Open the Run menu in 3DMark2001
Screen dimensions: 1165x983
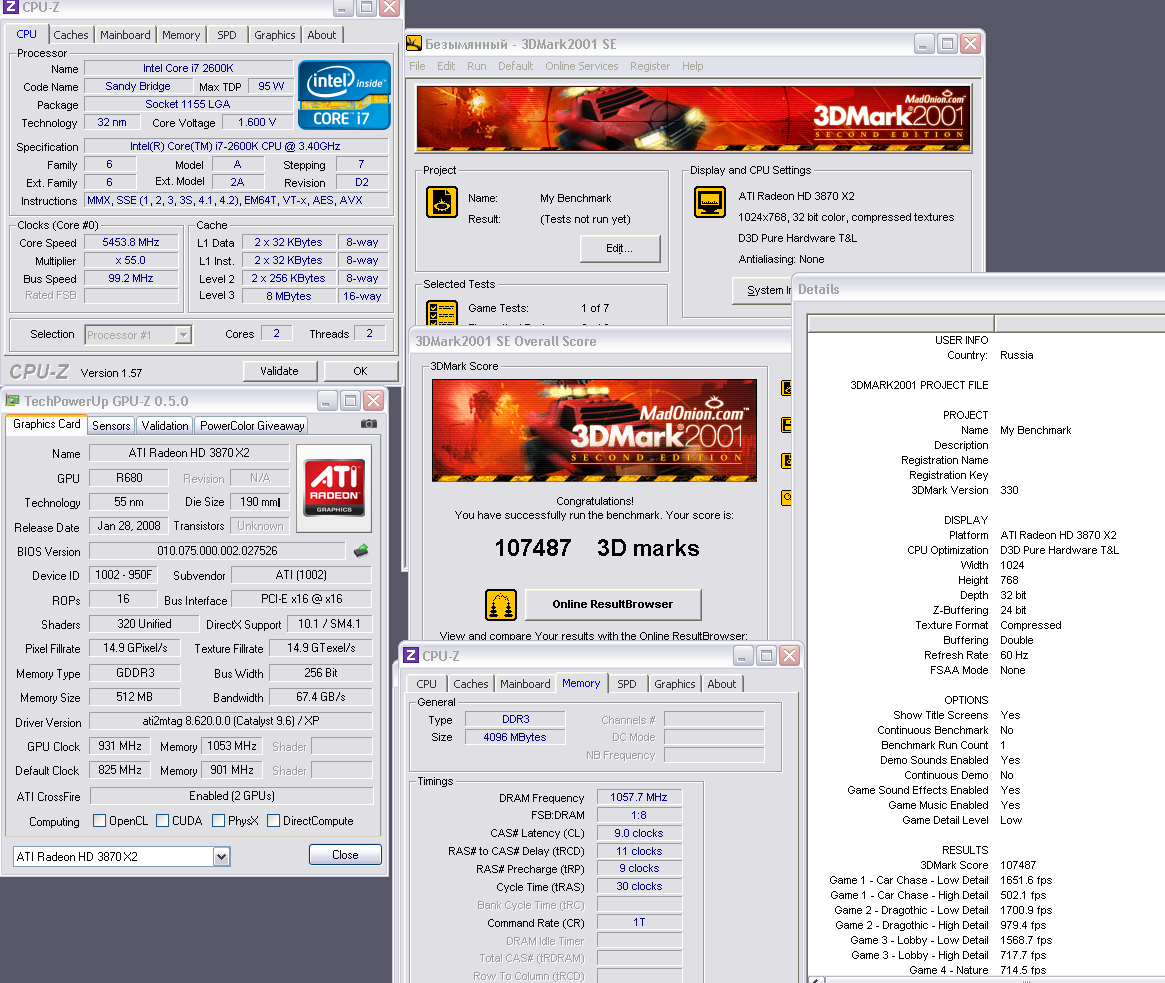click(476, 66)
